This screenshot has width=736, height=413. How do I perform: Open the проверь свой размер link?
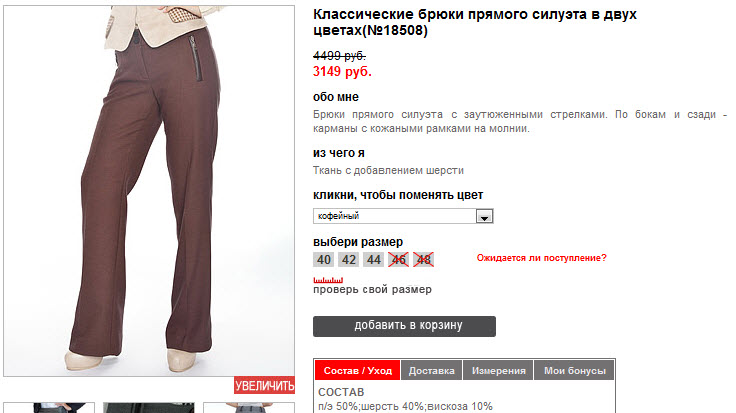tap(372, 290)
